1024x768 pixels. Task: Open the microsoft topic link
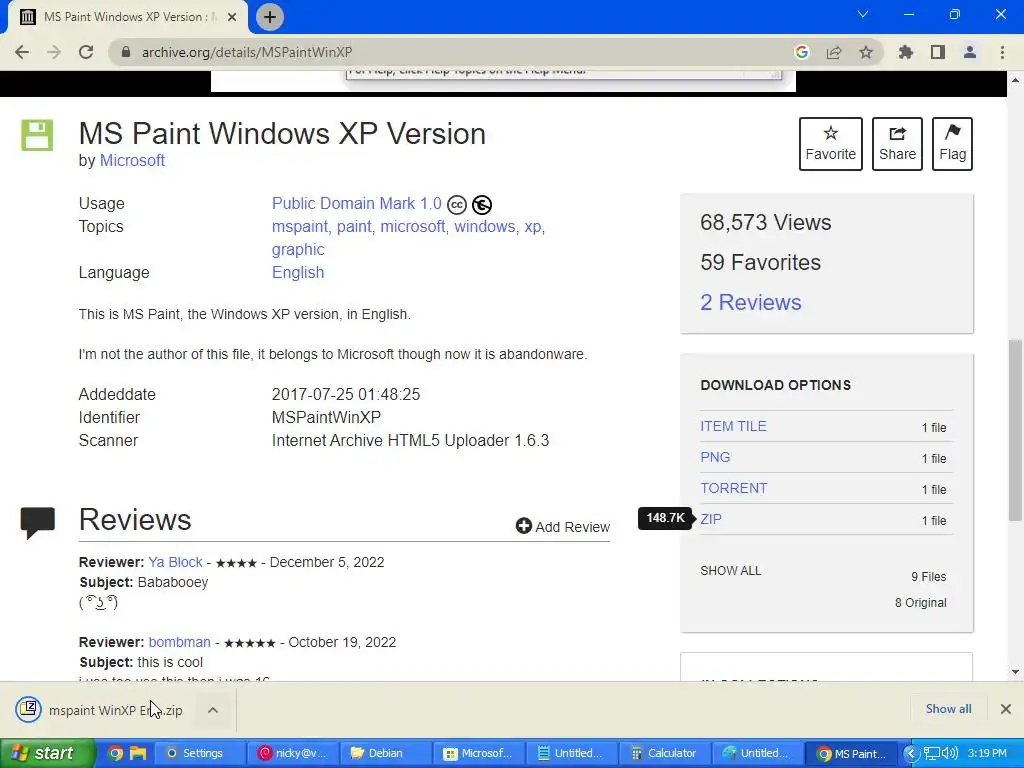pyautogui.click(x=413, y=227)
